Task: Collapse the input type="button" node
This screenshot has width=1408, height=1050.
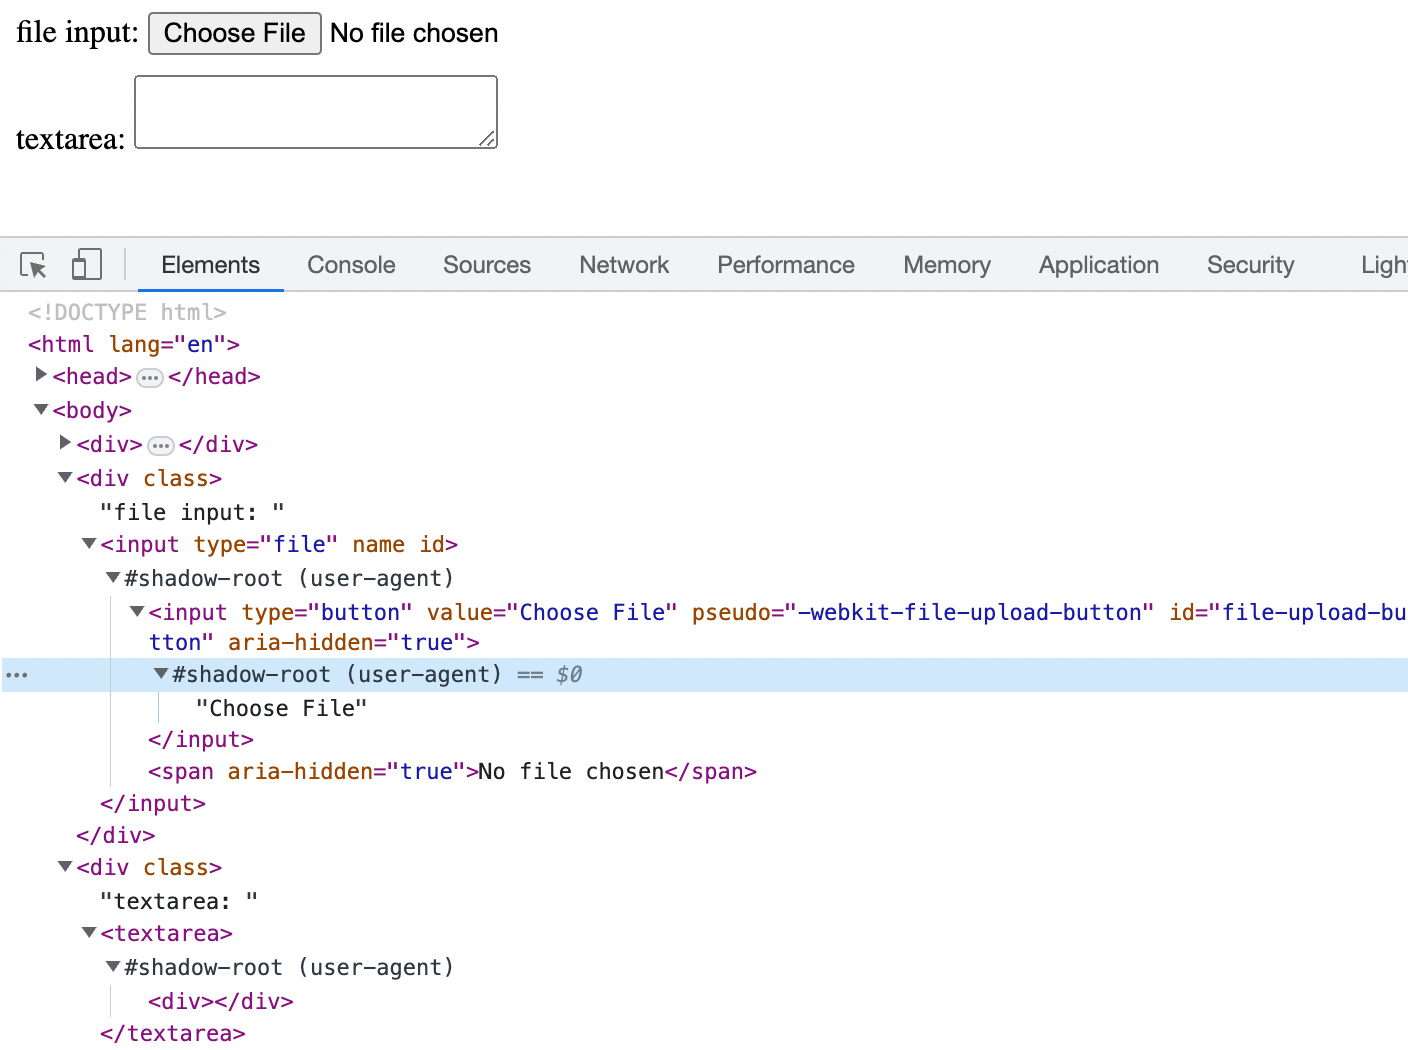Action: tap(137, 611)
